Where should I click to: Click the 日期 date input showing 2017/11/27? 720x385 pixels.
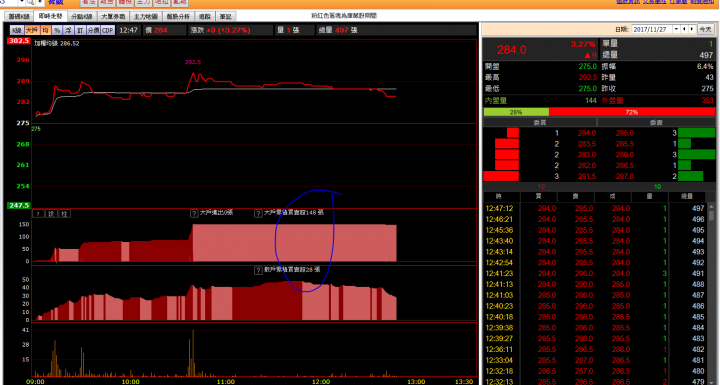pos(652,29)
